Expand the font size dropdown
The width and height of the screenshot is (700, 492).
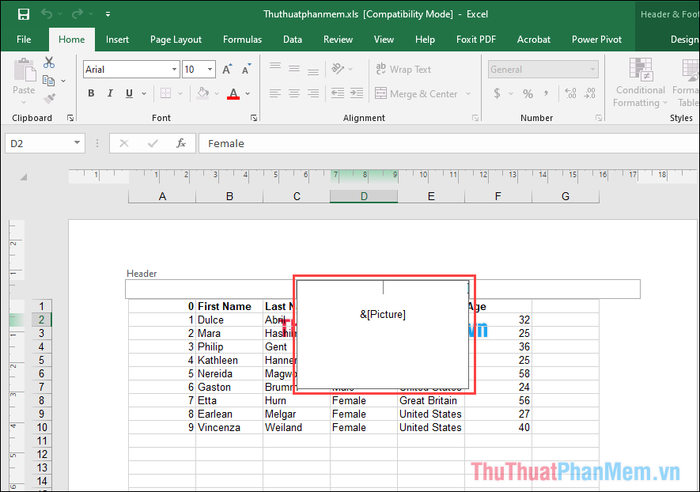point(209,70)
